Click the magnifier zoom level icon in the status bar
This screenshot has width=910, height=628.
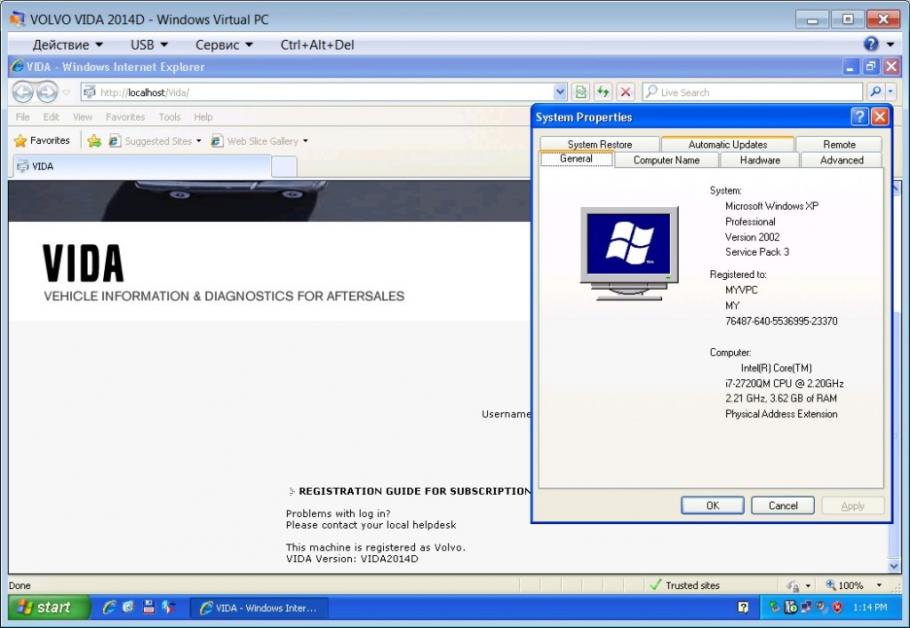831,585
